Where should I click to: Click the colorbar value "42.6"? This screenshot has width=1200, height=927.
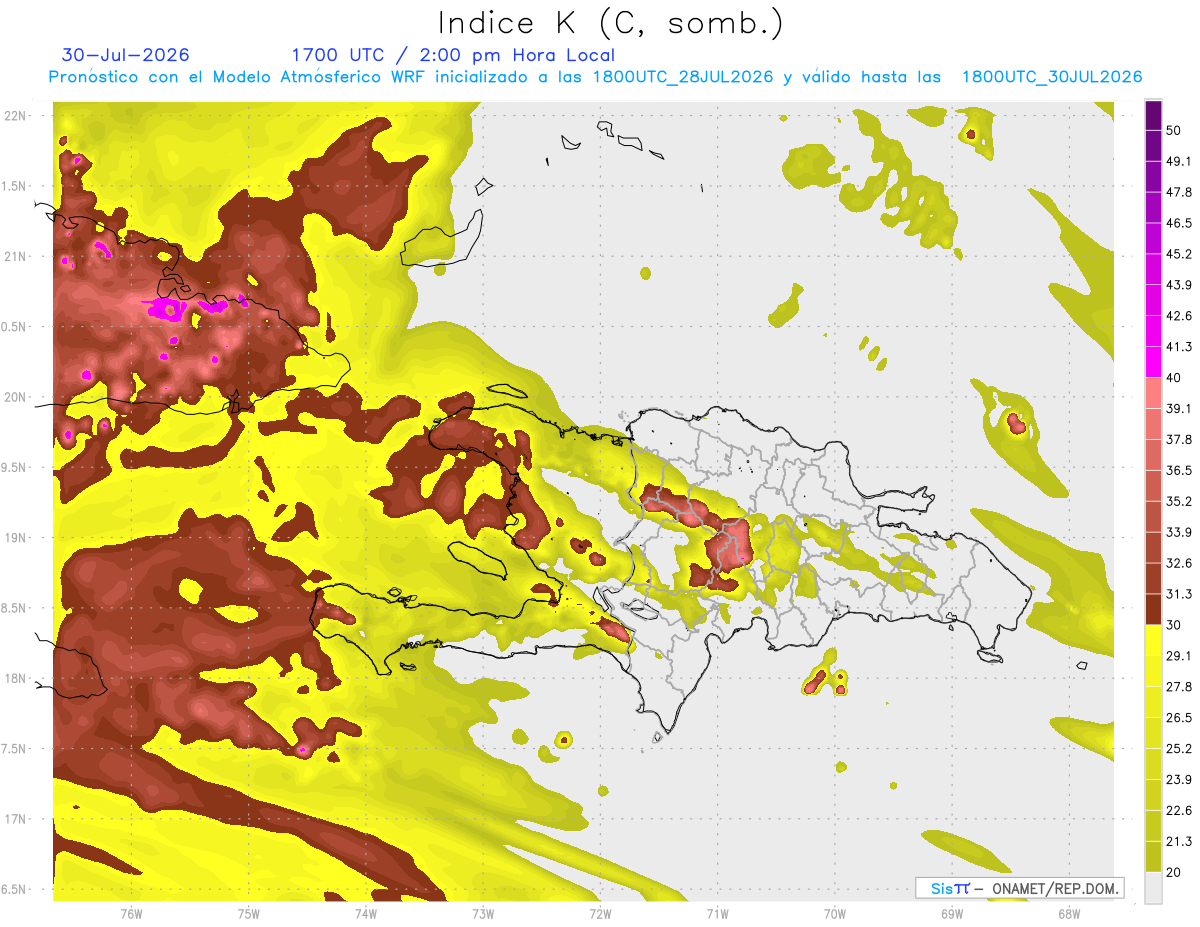pyautogui.click(x=1178, y=316)
